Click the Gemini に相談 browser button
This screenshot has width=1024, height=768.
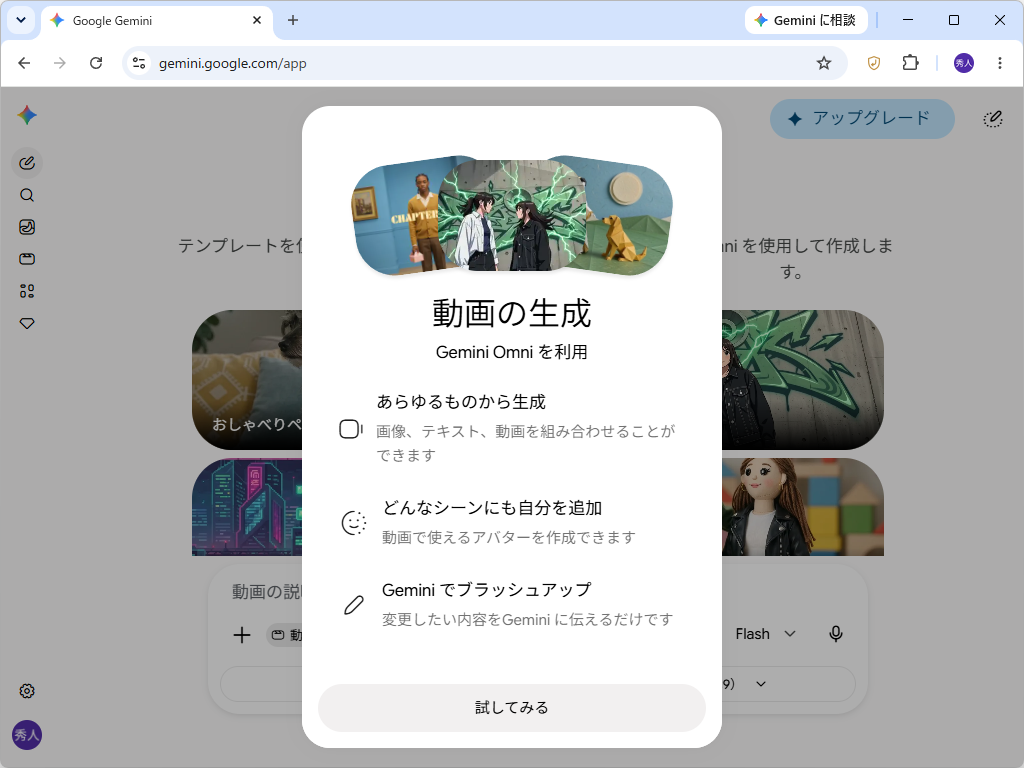[x=806, y=20]
